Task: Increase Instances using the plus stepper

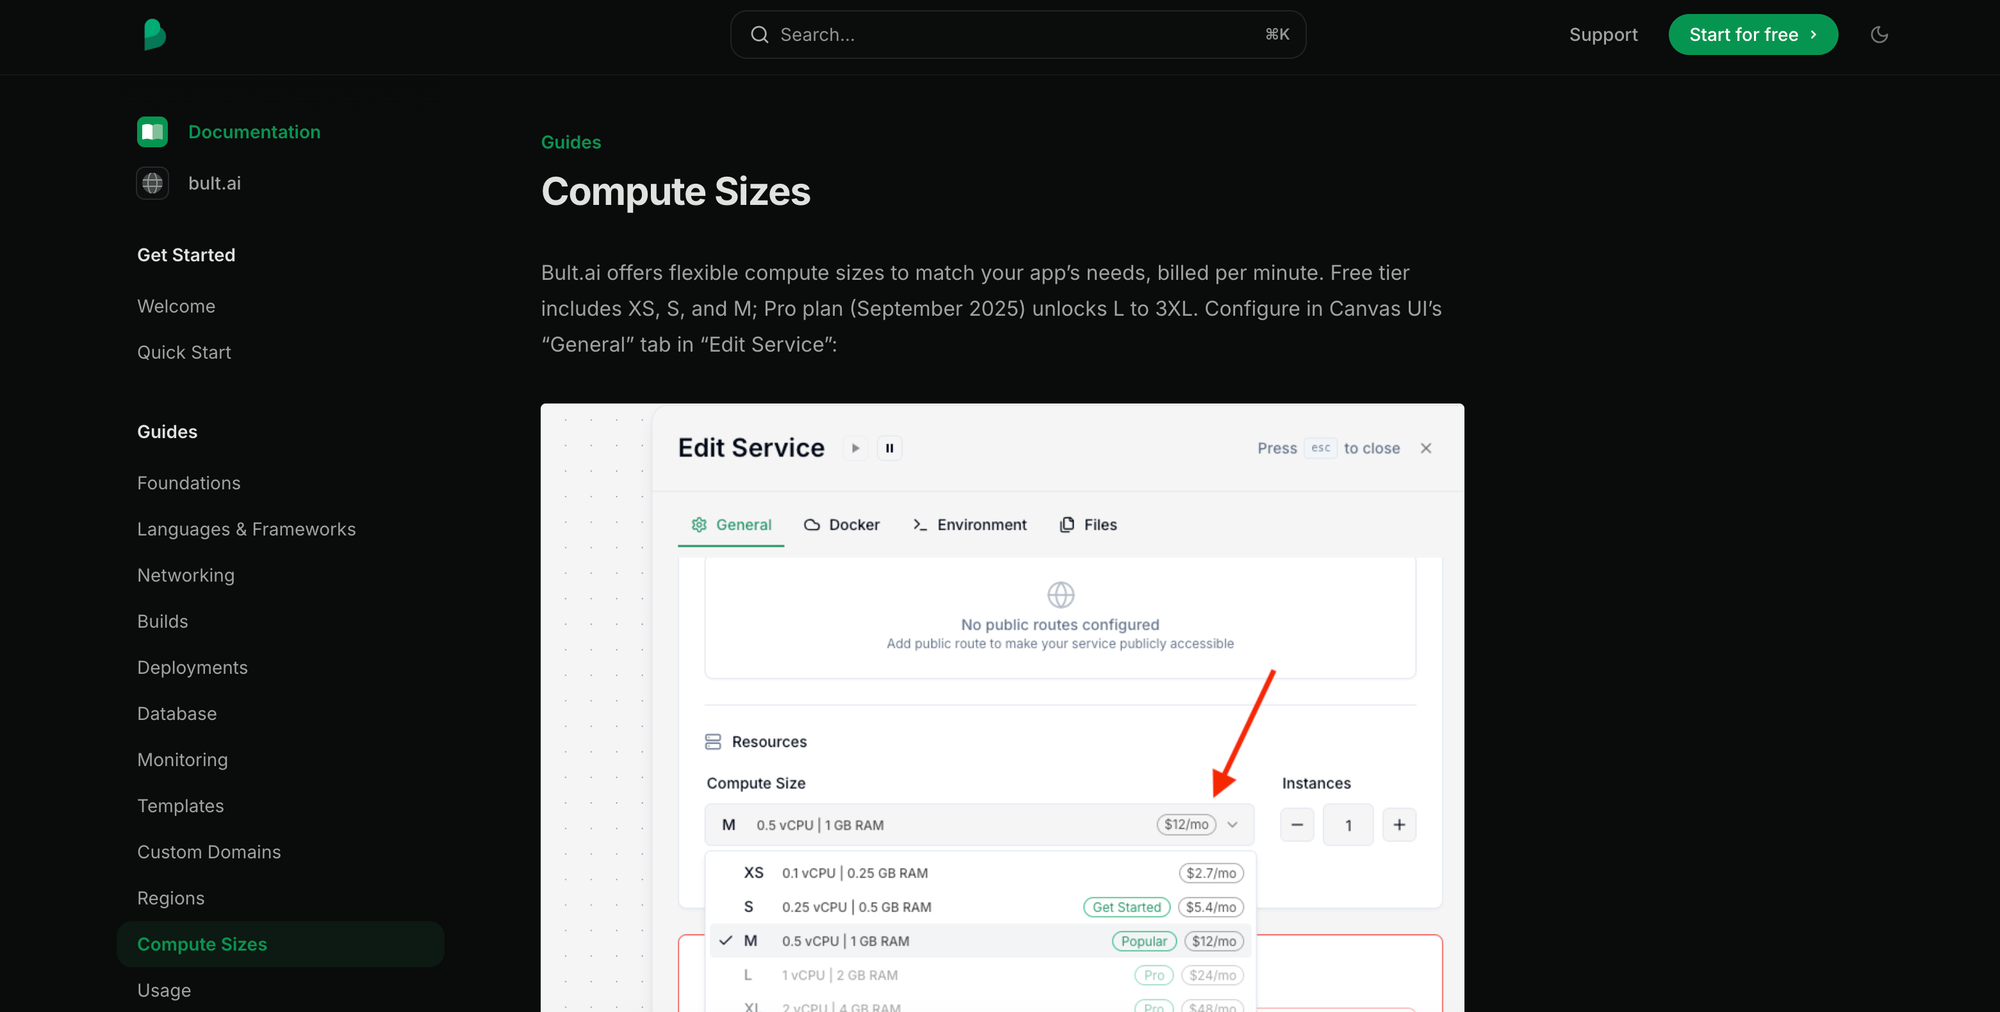Action: point(1399,824)
